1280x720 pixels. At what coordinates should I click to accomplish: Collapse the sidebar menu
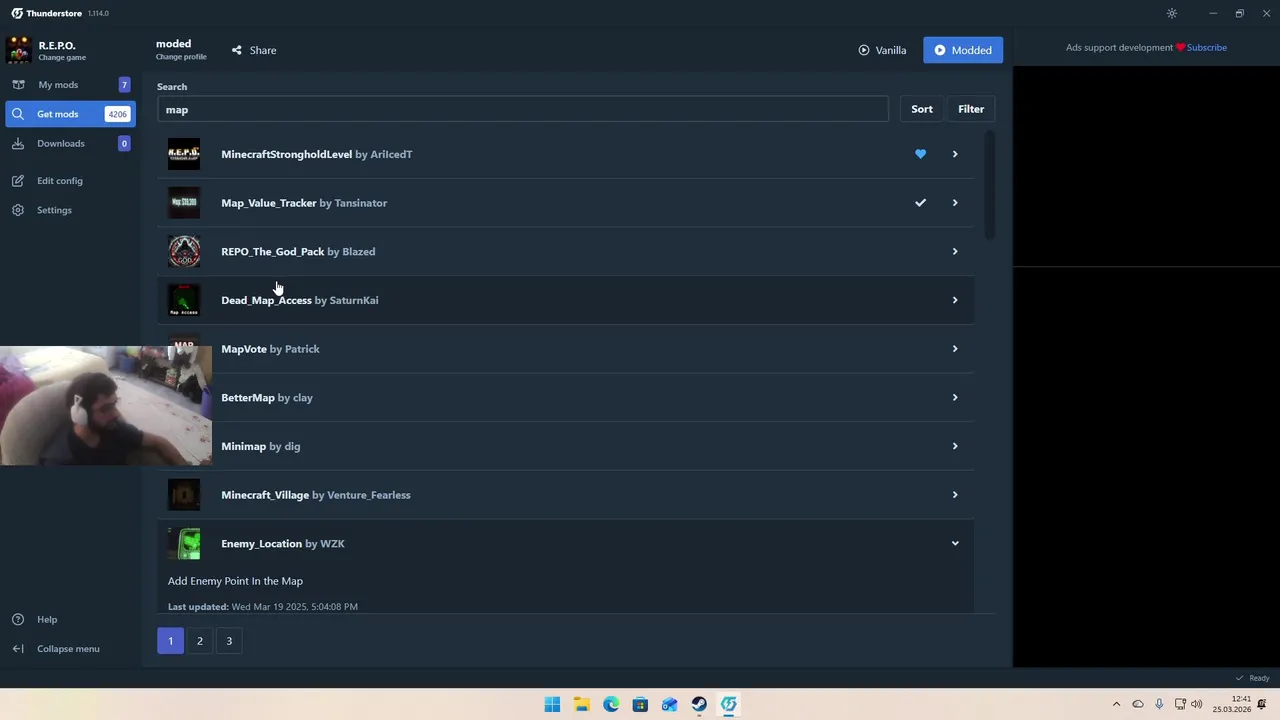70,649
